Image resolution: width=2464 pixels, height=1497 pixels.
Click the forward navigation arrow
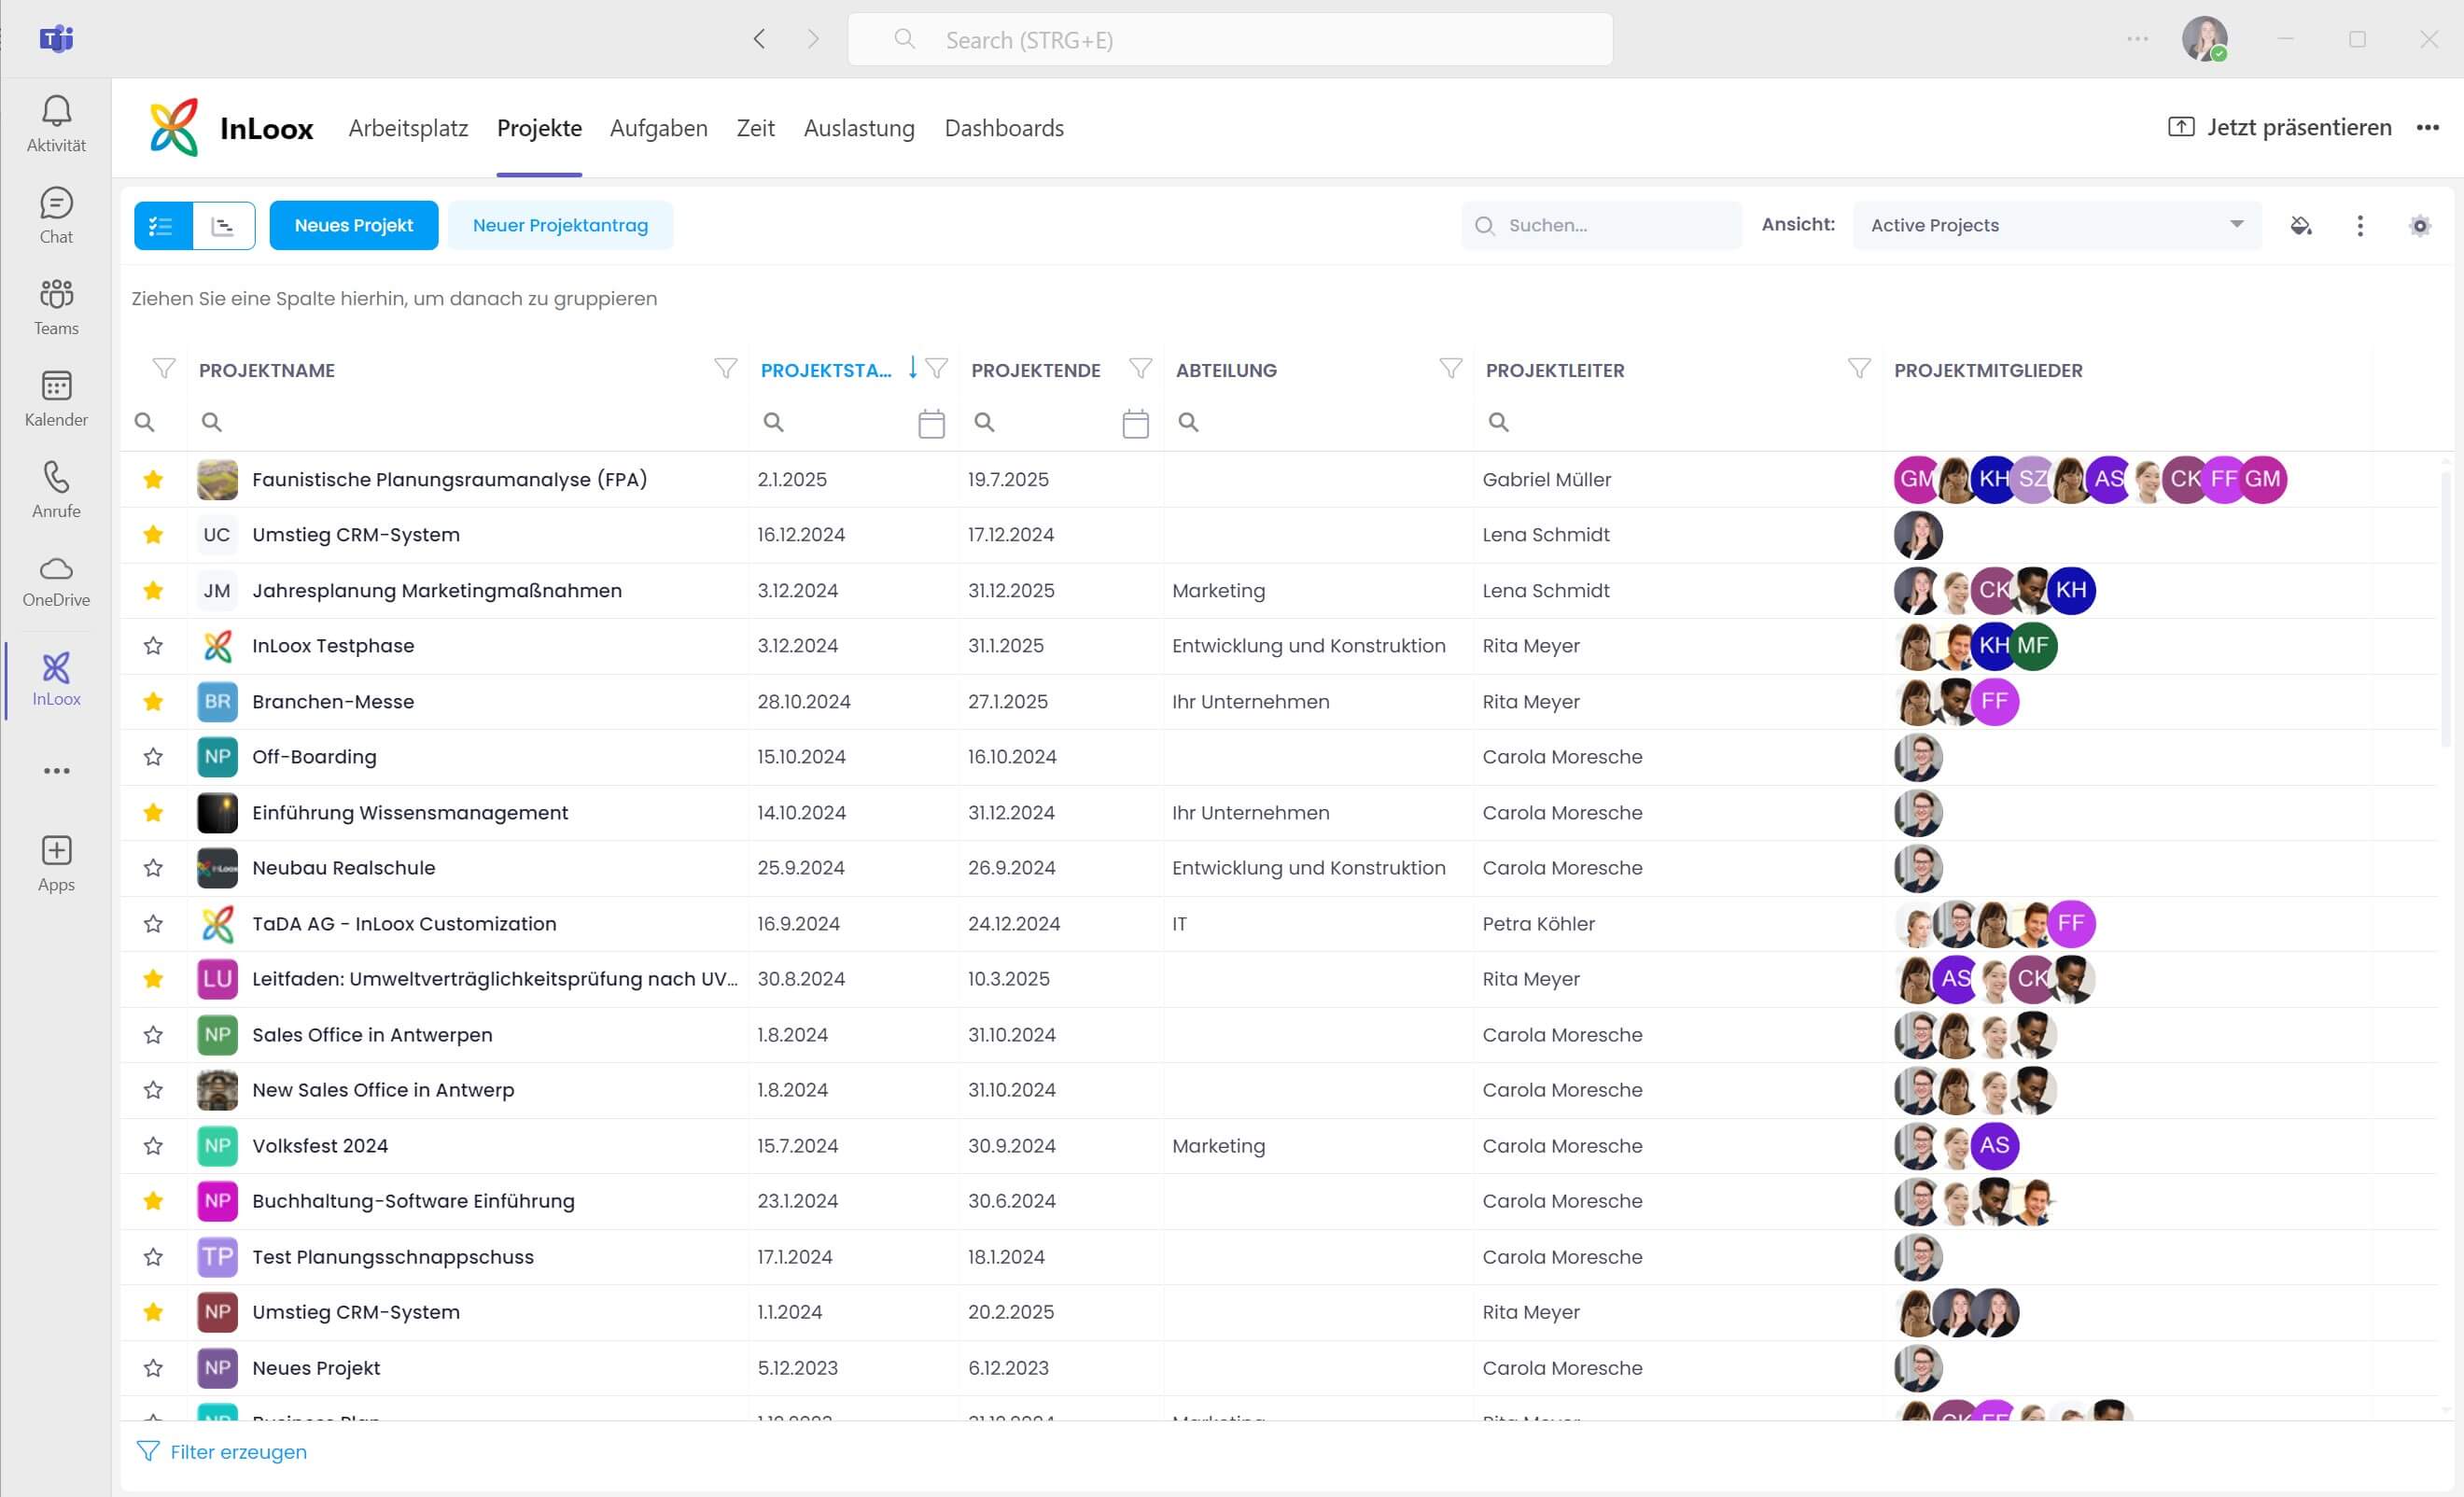(813, 39)
